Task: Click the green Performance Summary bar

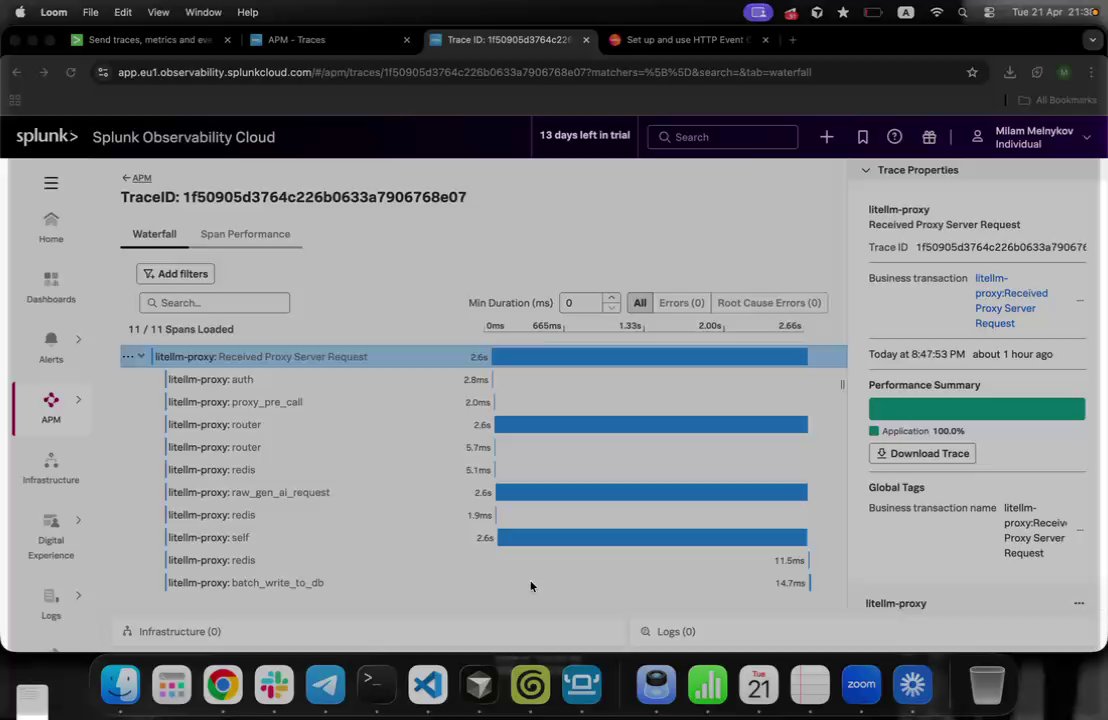Action: click(x=977, y=409)
